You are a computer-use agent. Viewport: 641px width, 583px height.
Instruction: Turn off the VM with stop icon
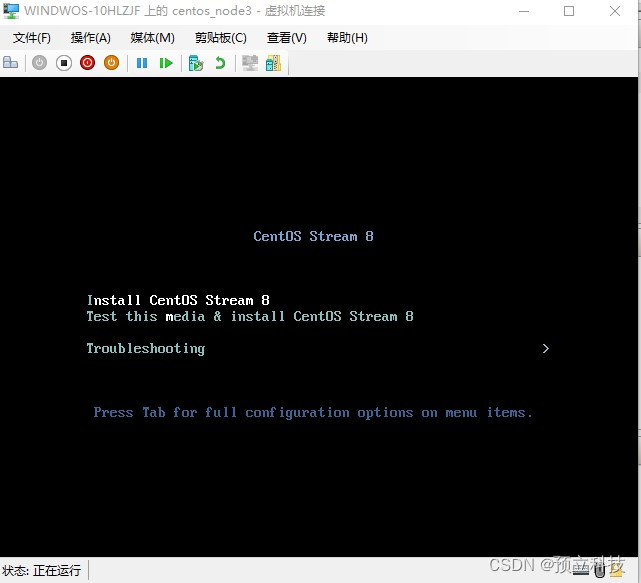coord(64,63)
